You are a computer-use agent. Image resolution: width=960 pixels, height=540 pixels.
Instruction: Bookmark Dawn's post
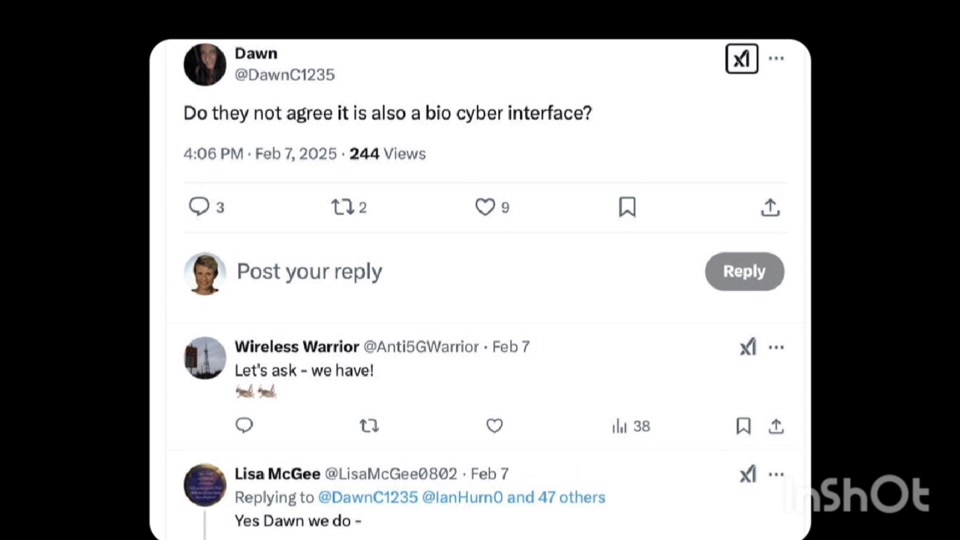click(x=627, y=207)
